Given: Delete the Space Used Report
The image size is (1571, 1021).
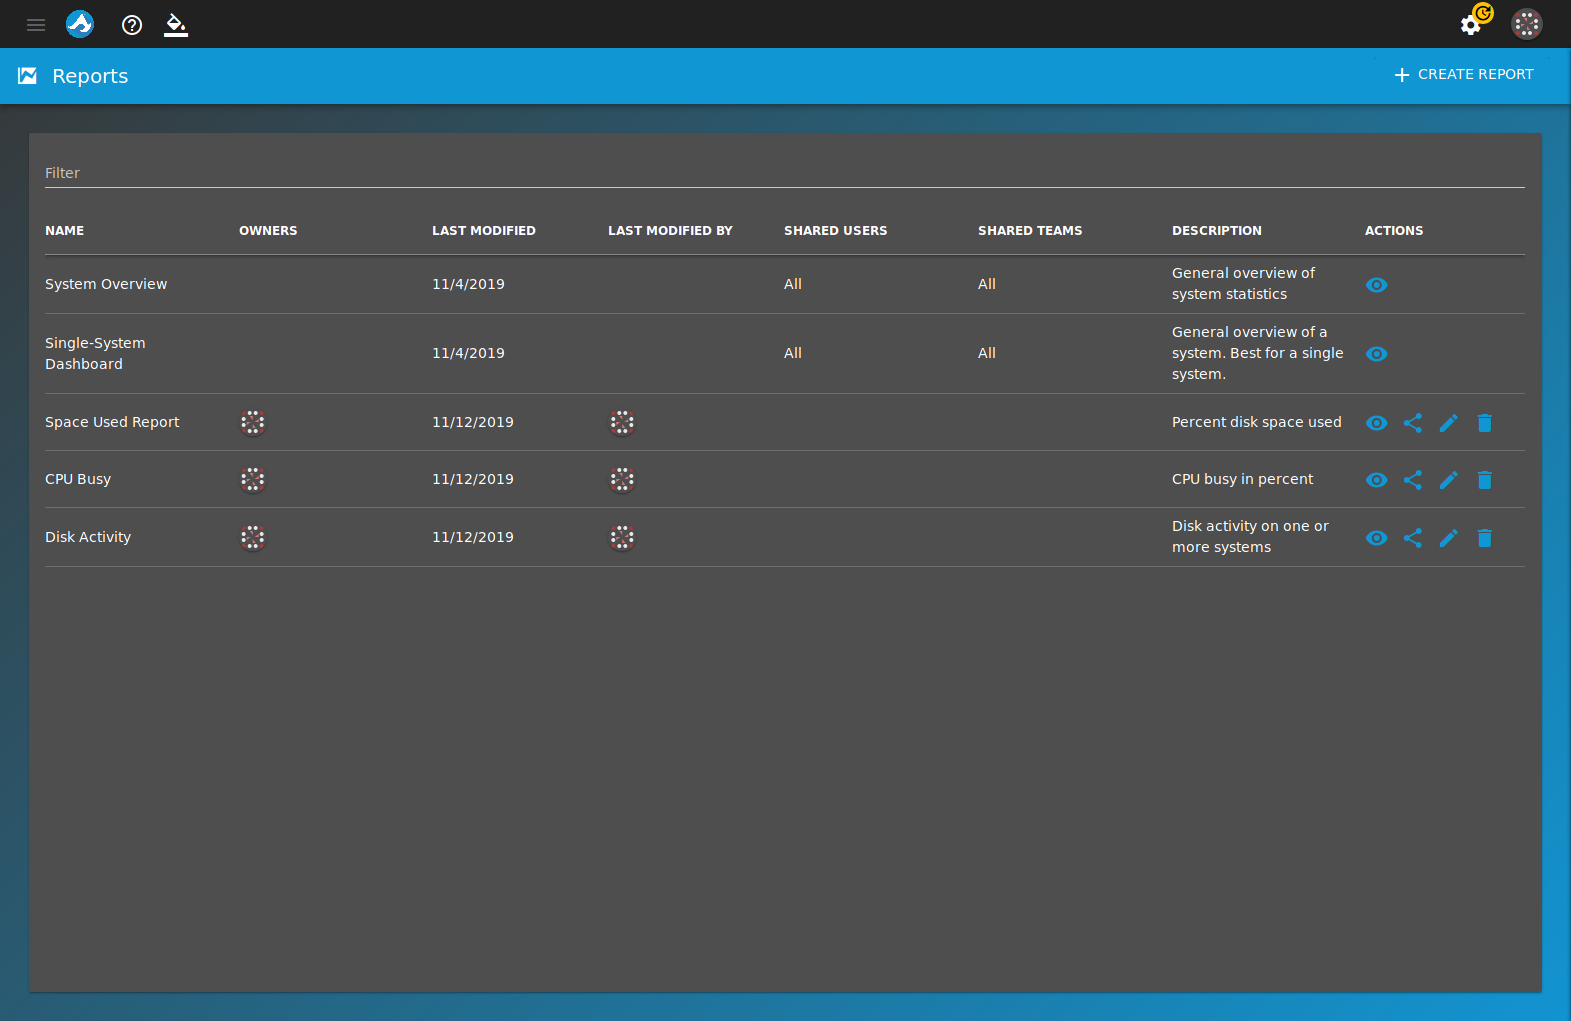Looking at the screenshot, I should [x=1485, y=423].
